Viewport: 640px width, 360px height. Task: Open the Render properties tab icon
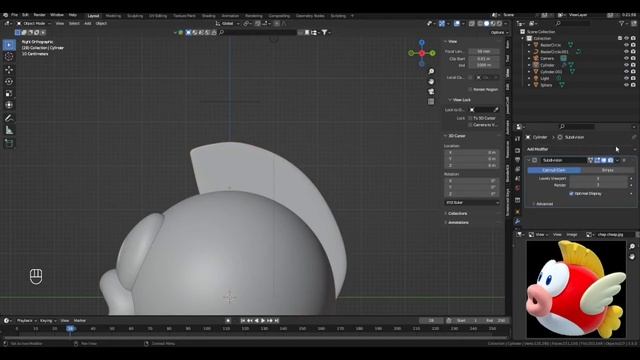(x=518, y=150)
